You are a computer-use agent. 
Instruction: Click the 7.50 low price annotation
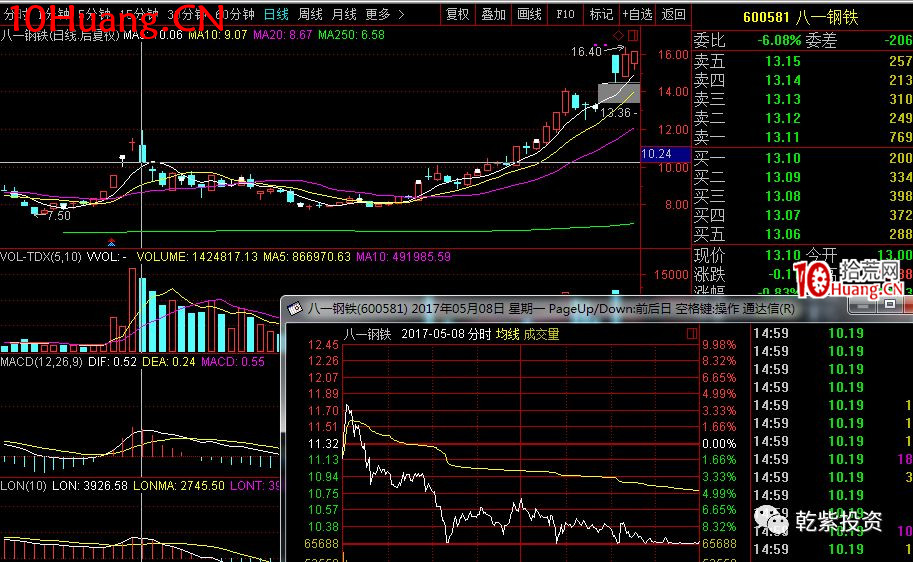coord(59,215)
